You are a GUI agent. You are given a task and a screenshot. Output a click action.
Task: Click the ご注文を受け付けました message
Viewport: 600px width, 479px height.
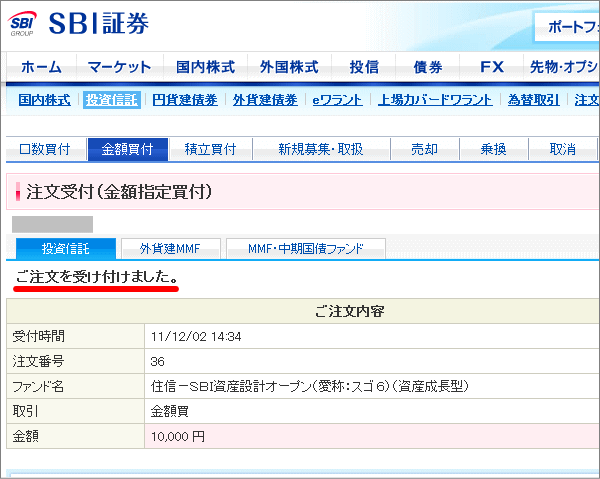(x=97, y=277)
